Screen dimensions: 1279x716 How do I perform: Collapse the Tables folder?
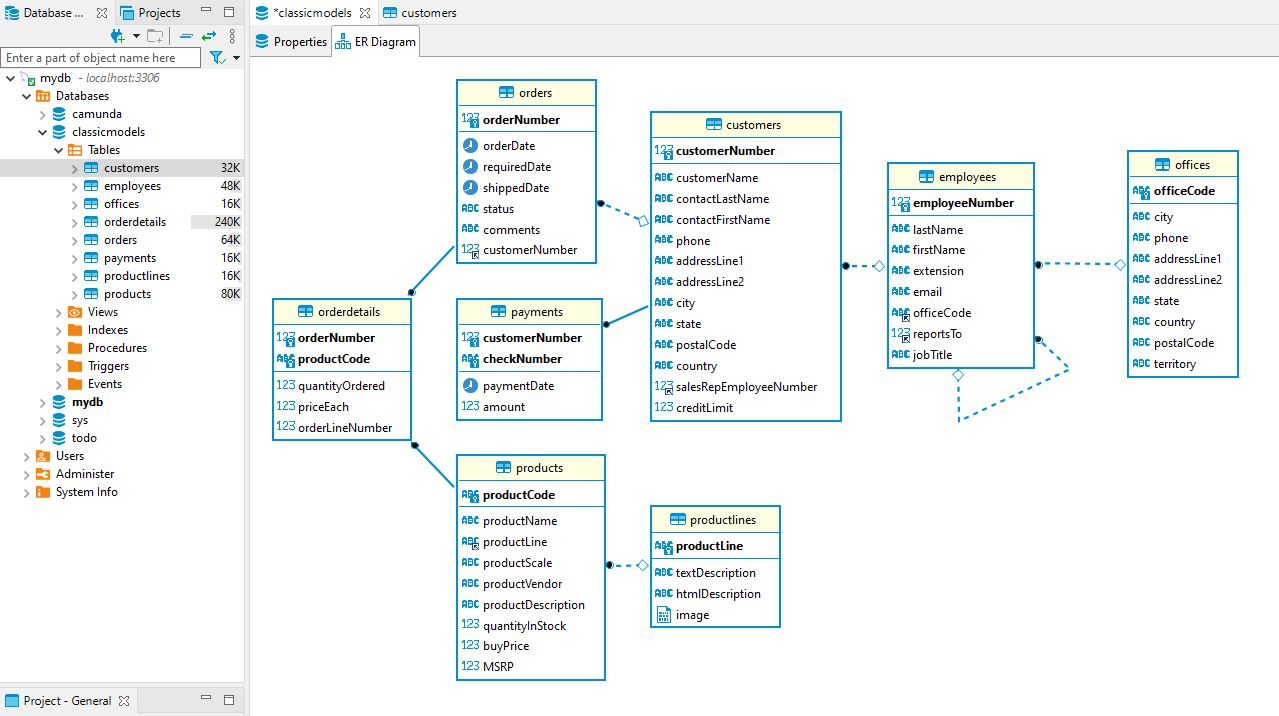pos(59,150)
